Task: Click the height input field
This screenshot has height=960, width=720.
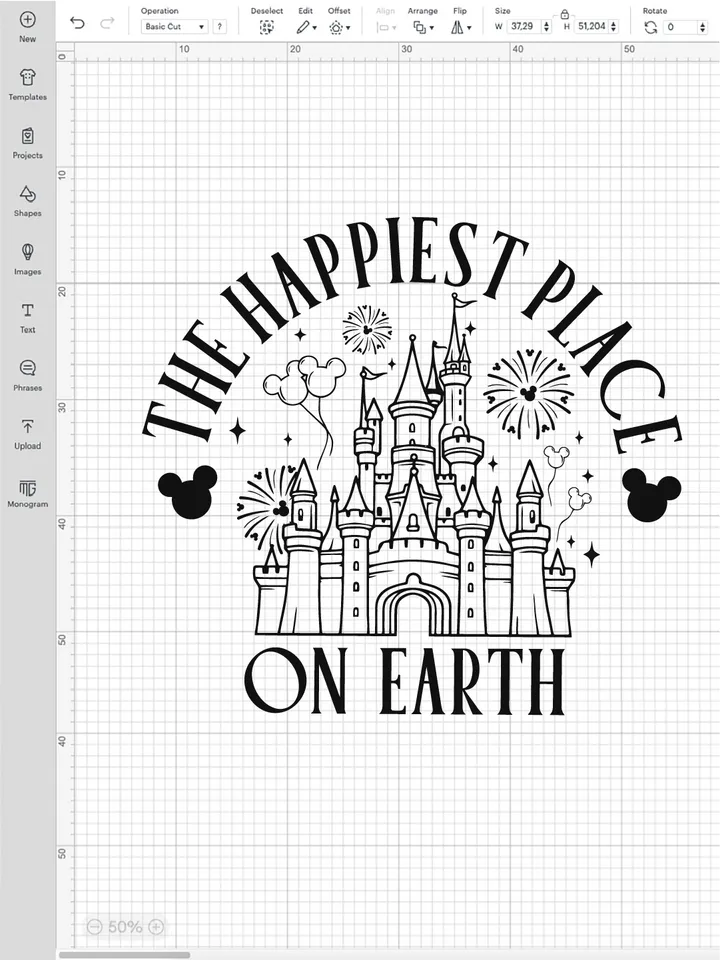Action: pyautogui.click(x=592, y=26)
